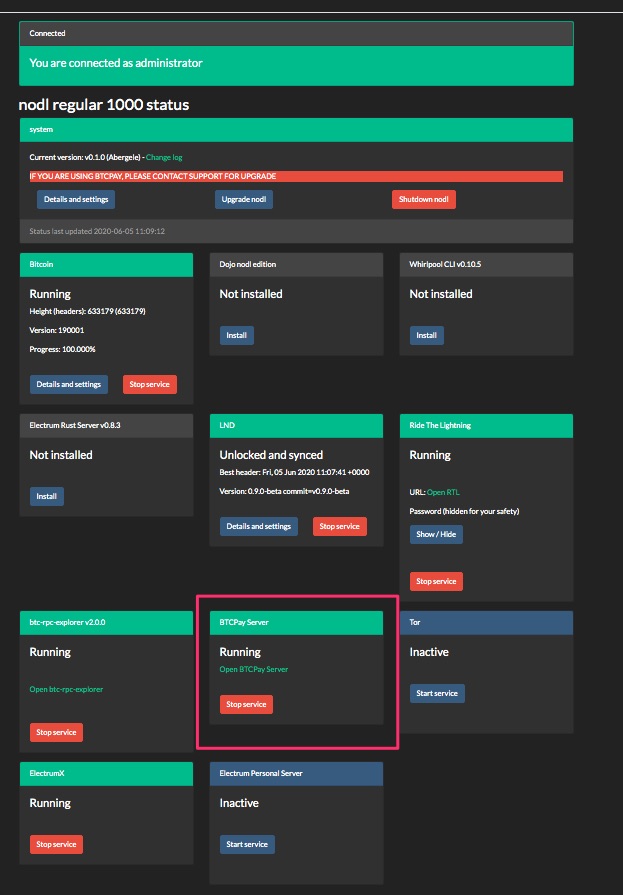
Task: Click the LND card header
Action: [x=296, y=425]
